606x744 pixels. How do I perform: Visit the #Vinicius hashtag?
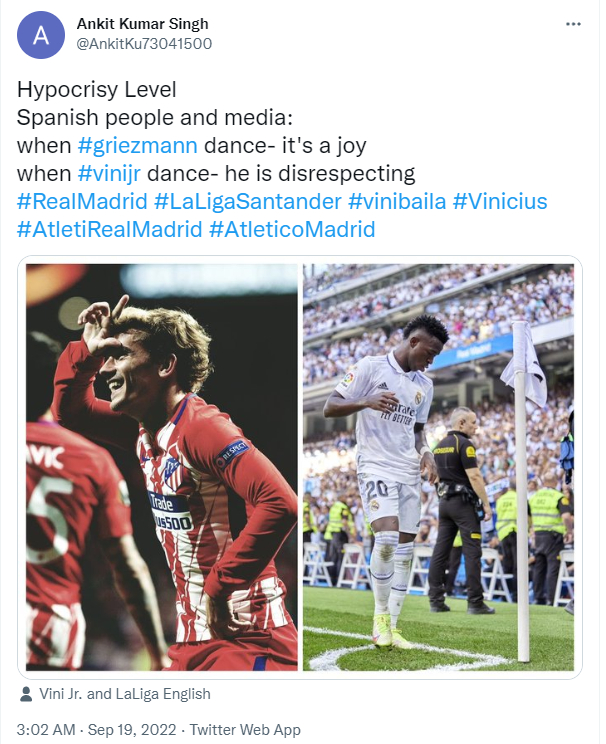[500, 201]
